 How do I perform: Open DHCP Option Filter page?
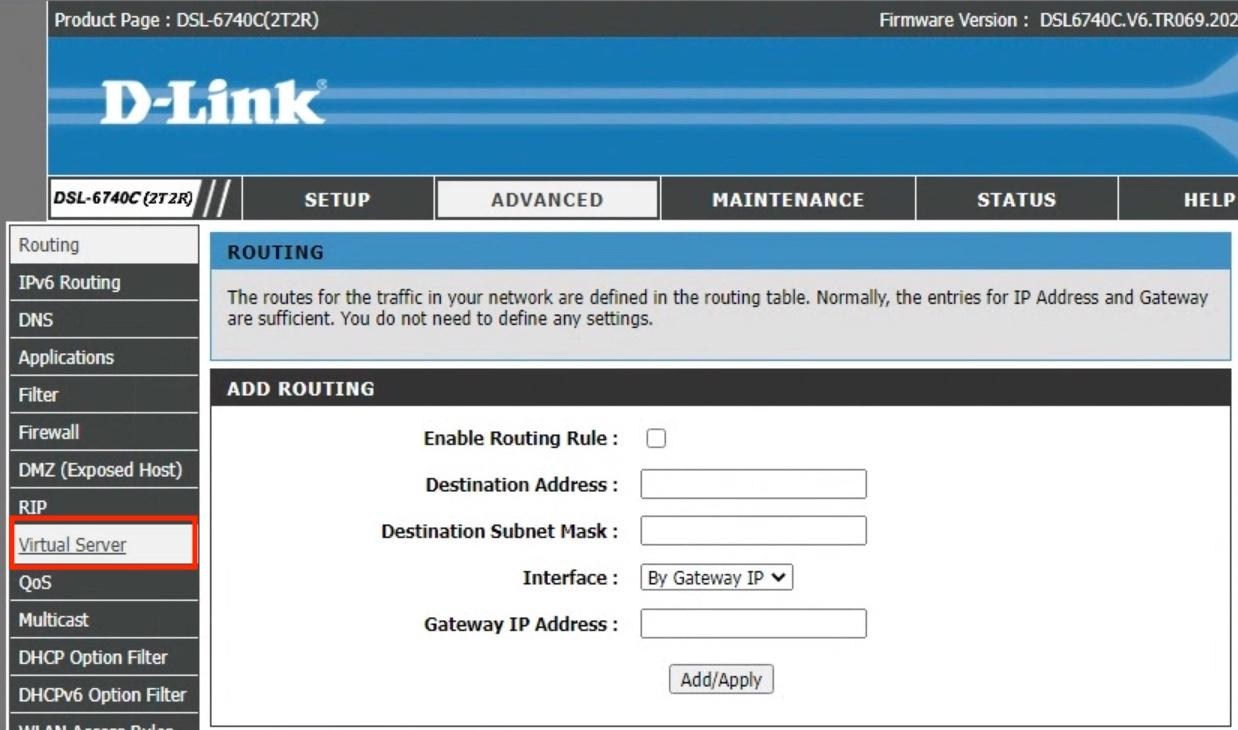click(92, 657)
